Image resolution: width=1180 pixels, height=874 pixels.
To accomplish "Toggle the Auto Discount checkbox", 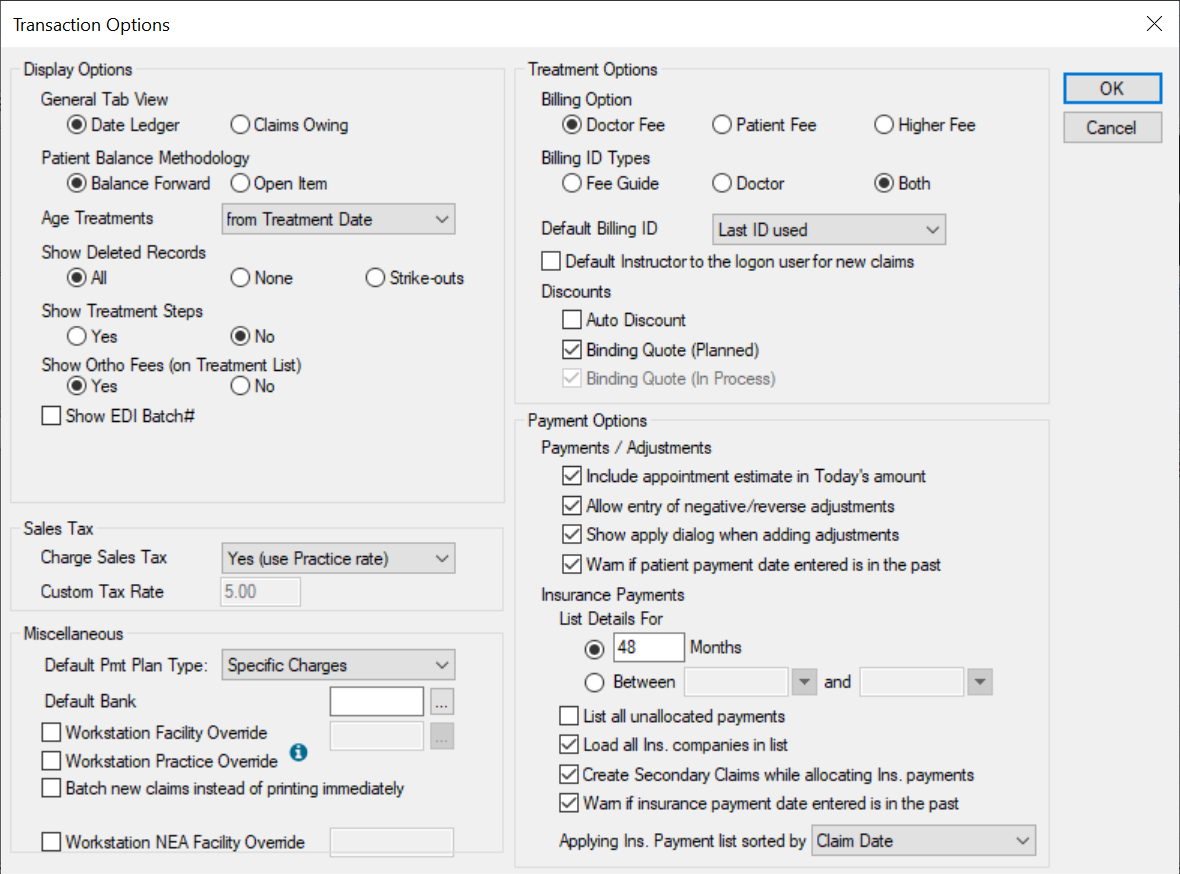I will coord(572,321).
